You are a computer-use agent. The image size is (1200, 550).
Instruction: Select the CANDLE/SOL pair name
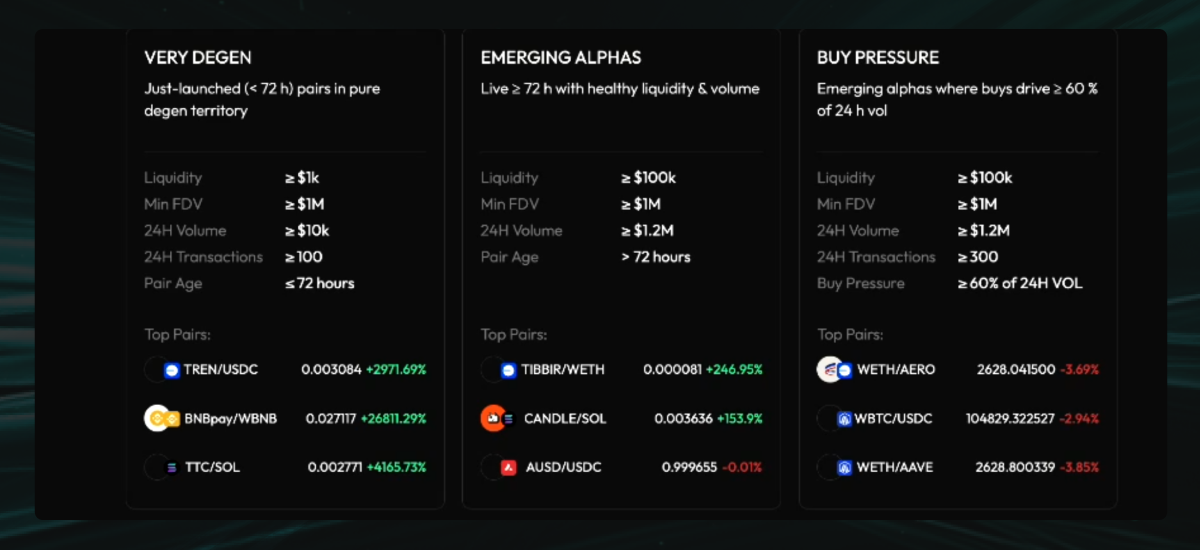click(x=565, y=418)
